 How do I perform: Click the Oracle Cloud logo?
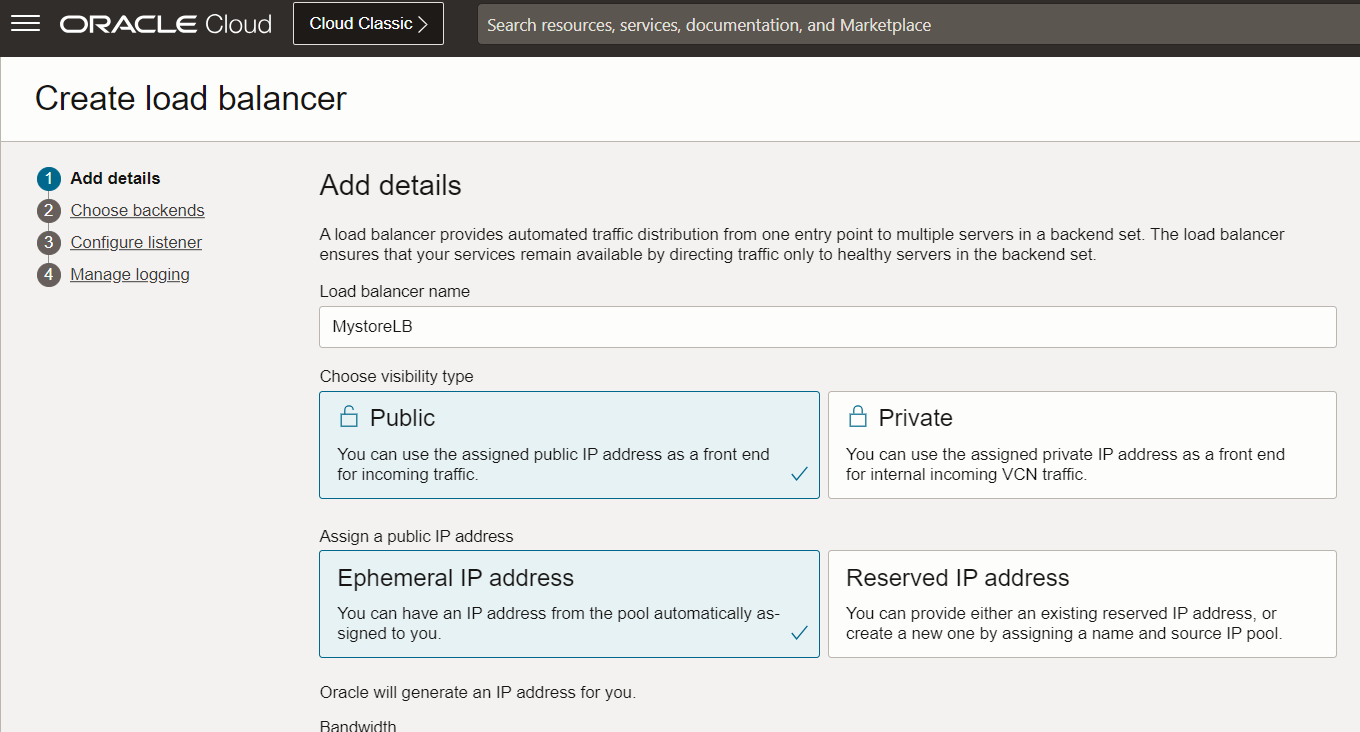[x=166, y=24]
